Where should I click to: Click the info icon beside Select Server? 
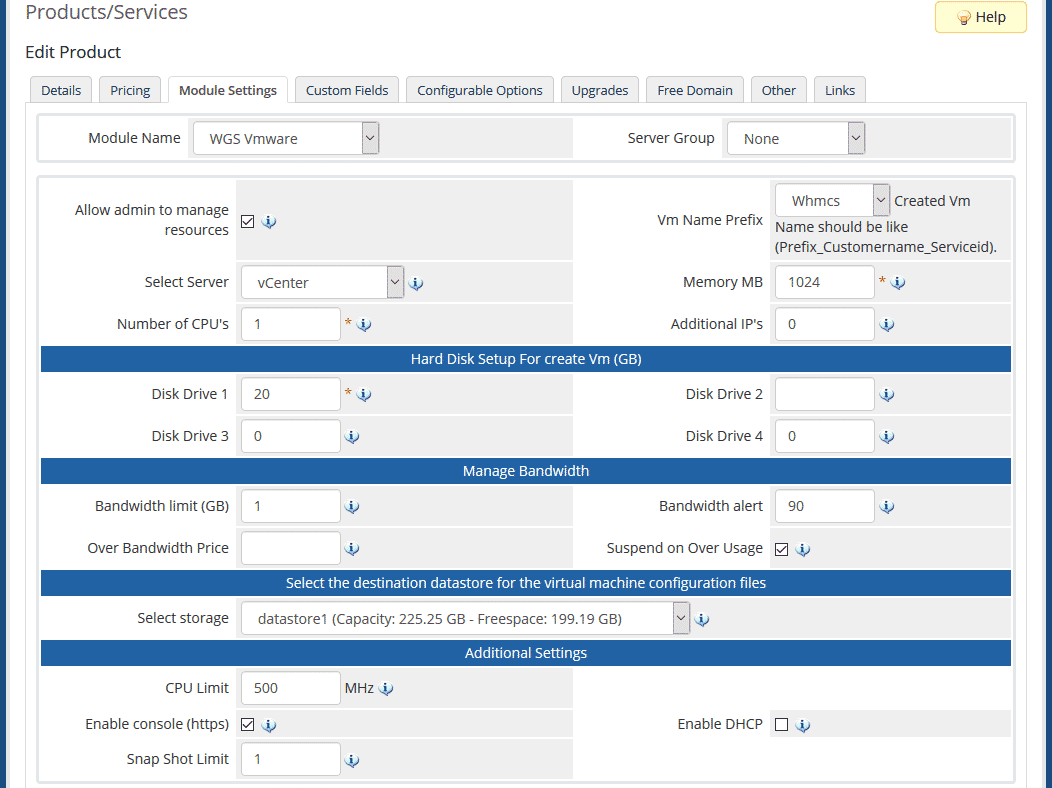[415, 283]
